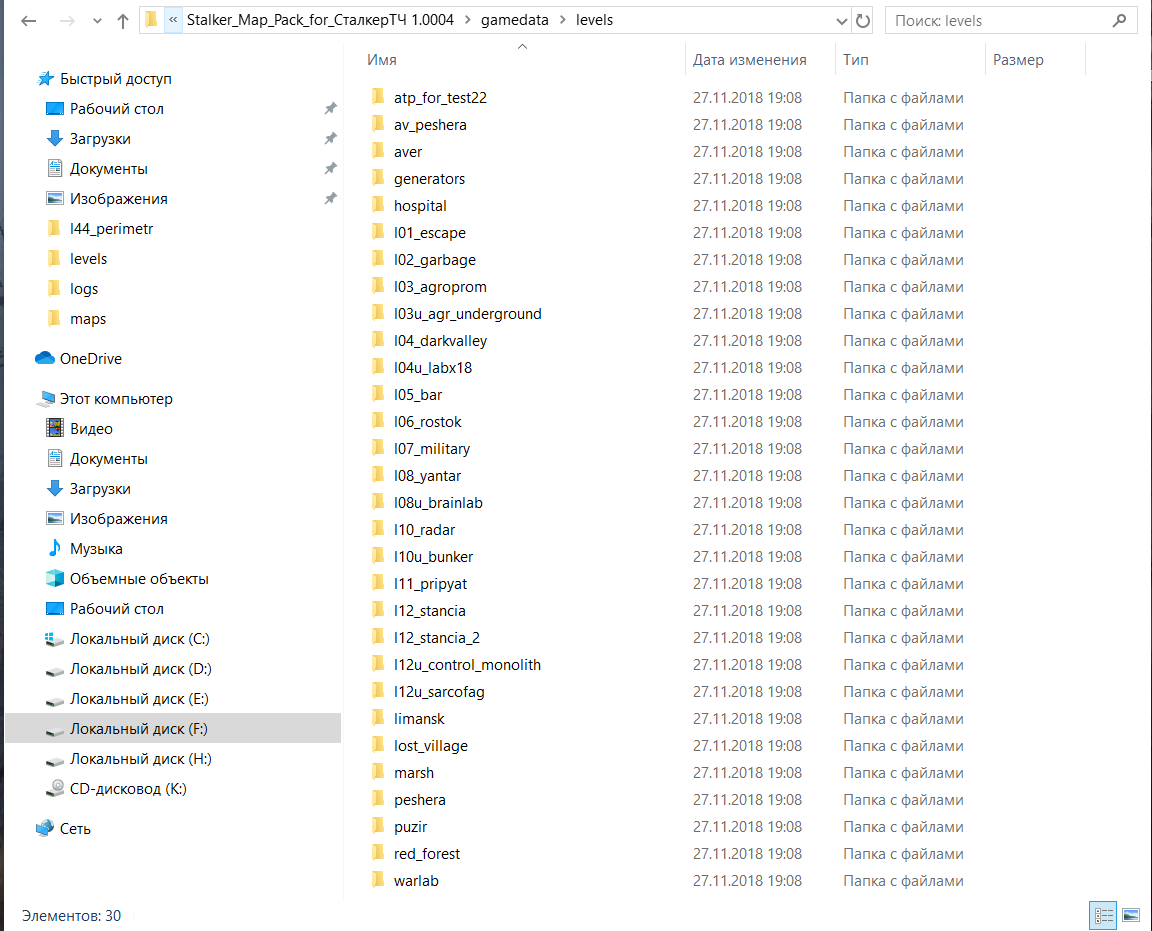The image size is (1152, 931).
Task: Select Stalker_Map_Pack_for_СталкерТЧ 1.0004 breadcrumb
Action: (x=320, y=21)
